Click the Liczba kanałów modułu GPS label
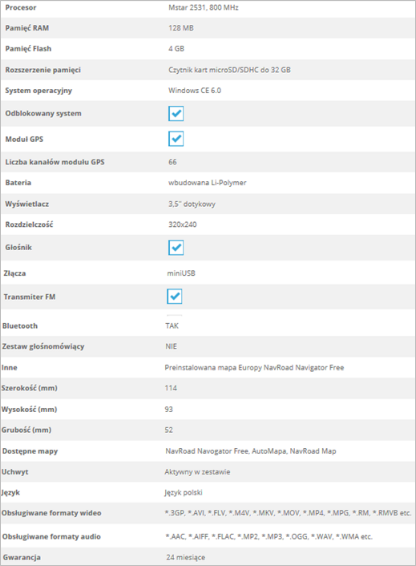The image size is (416, 566). 55,162
